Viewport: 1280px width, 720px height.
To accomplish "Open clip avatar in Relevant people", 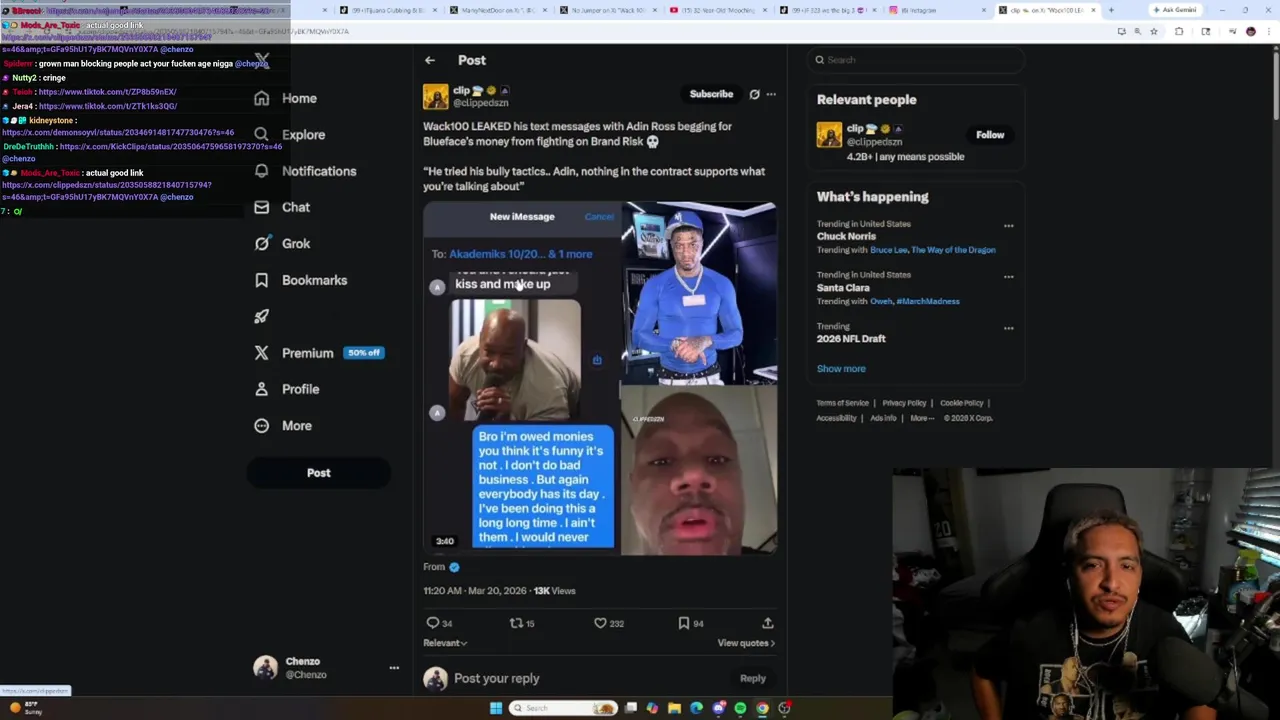I will (829, 135).
